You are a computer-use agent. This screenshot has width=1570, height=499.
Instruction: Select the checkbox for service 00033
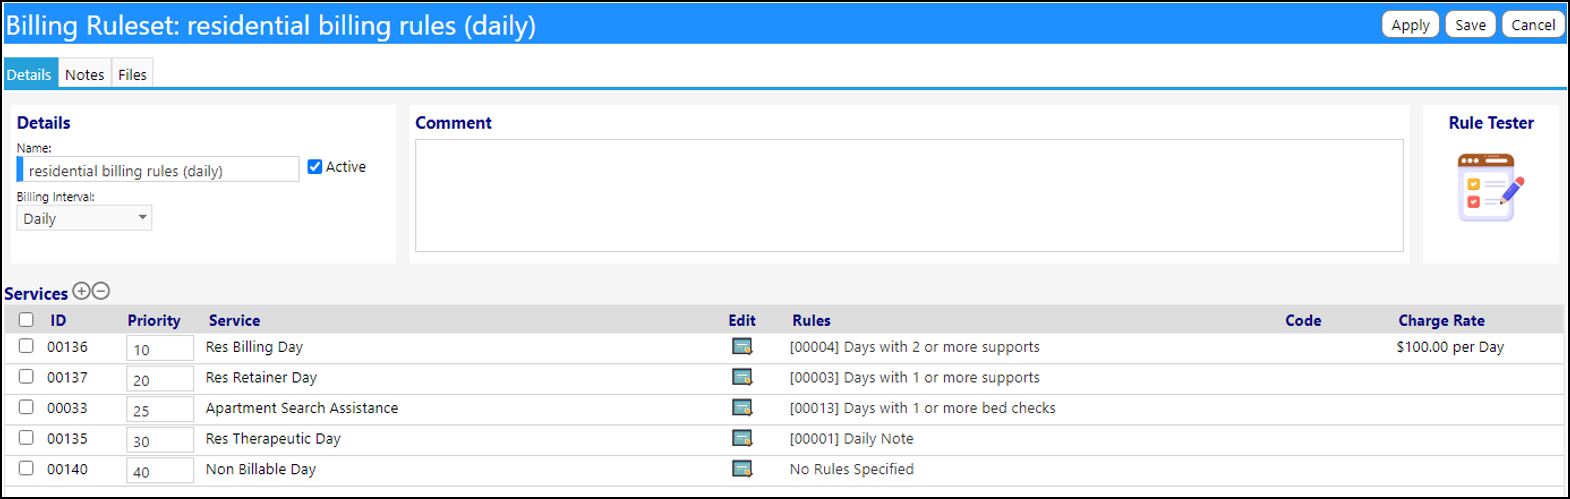pos(26,407)
